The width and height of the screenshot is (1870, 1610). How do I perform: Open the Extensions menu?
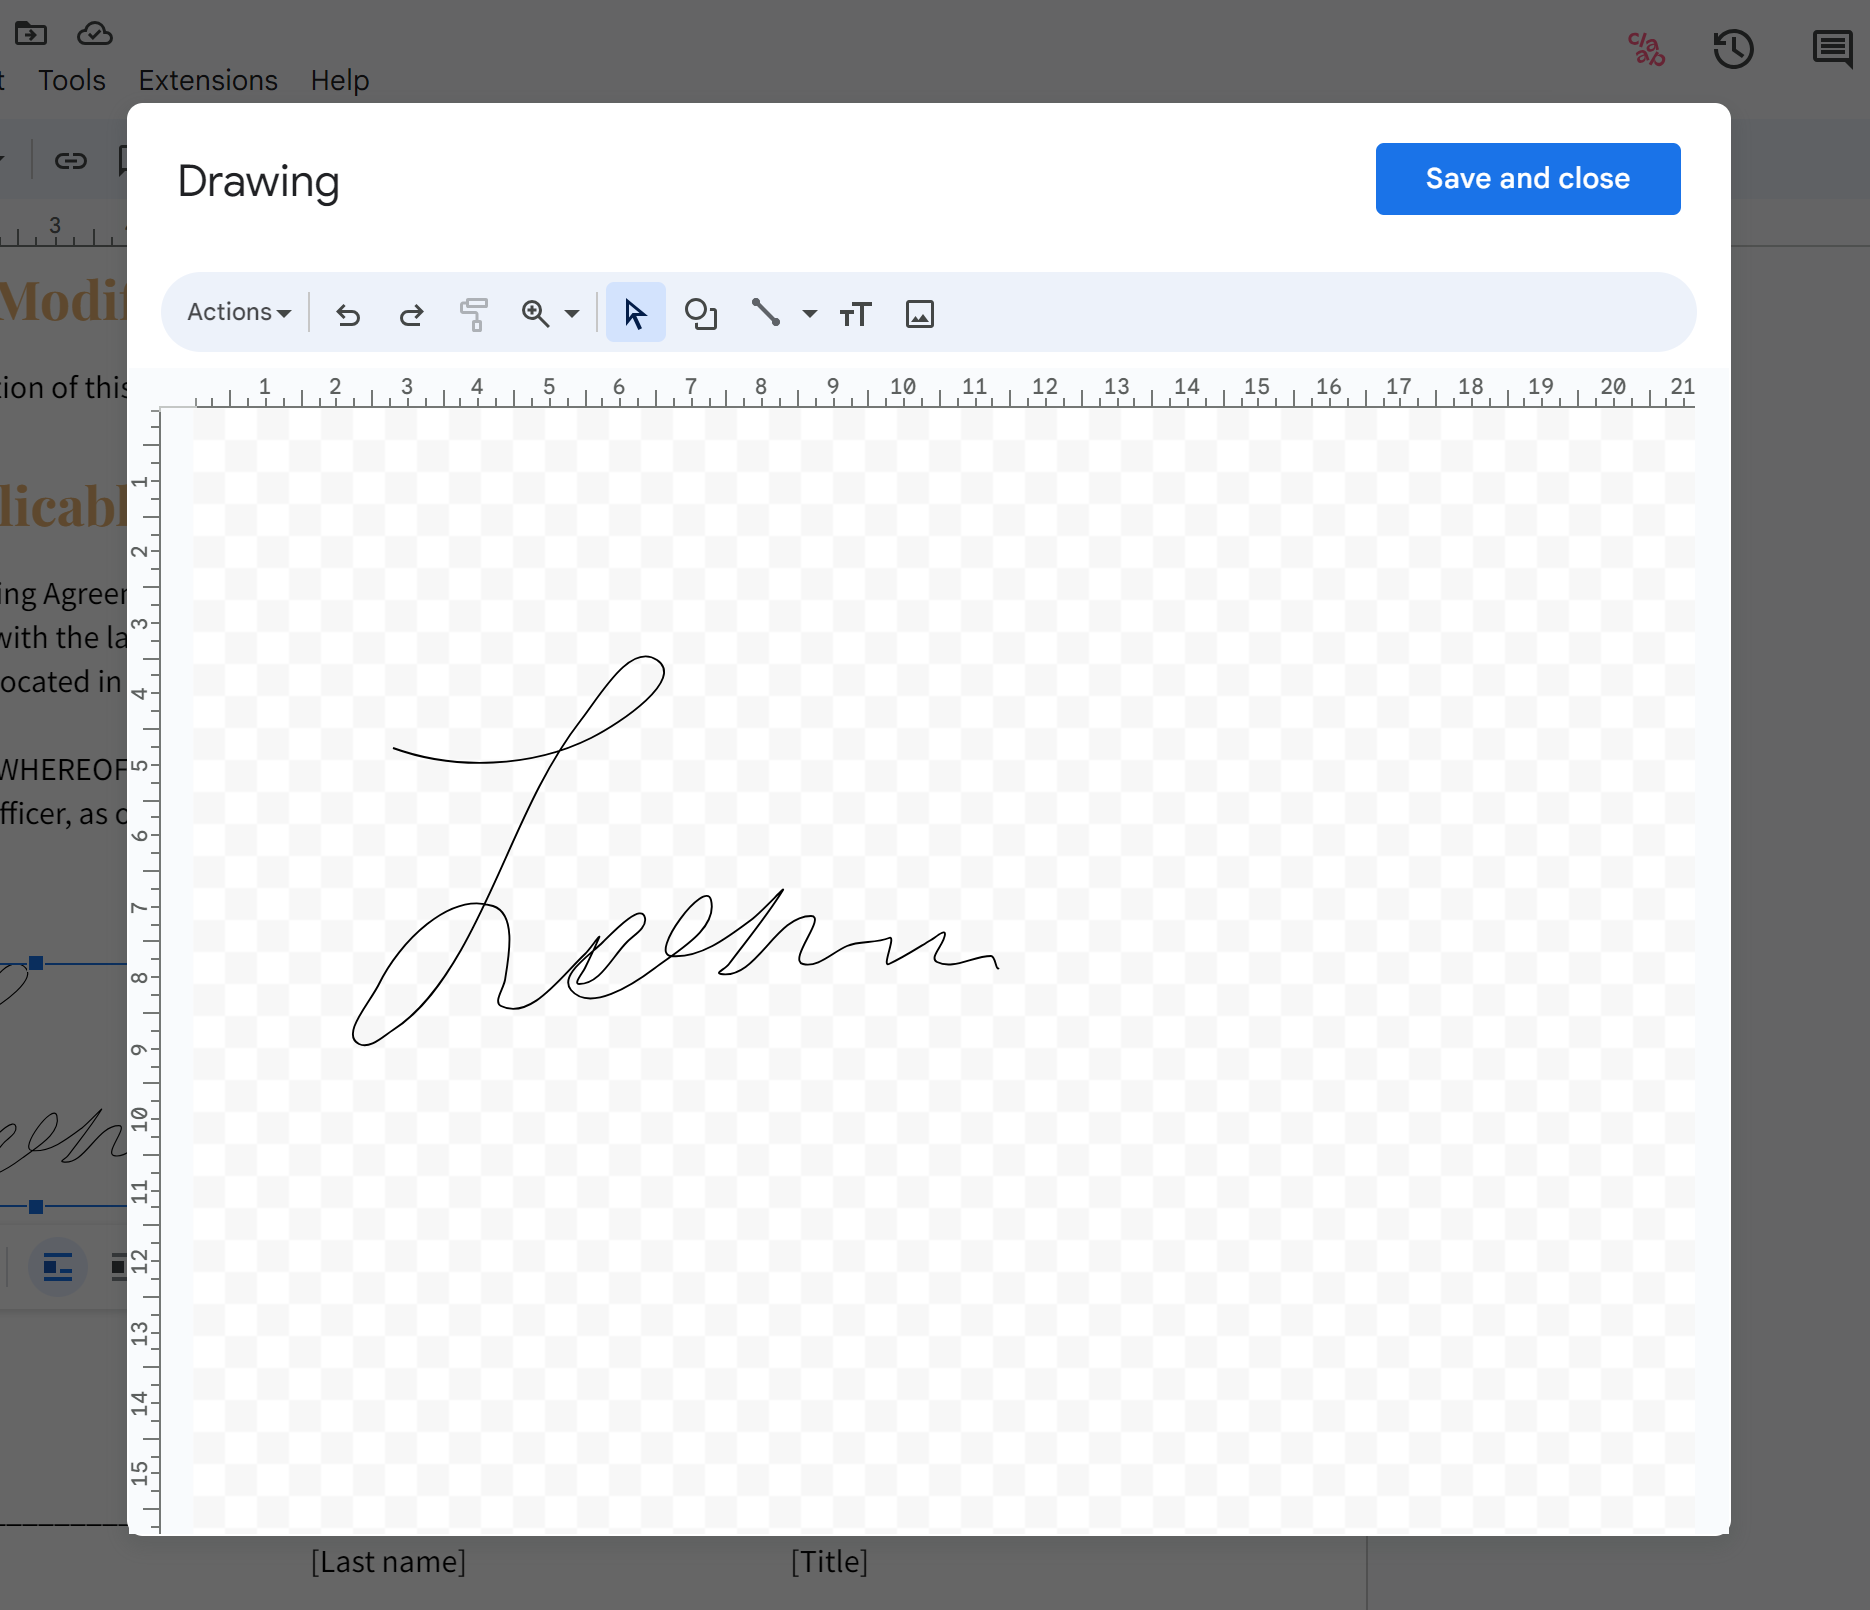(x=207, y=80)
